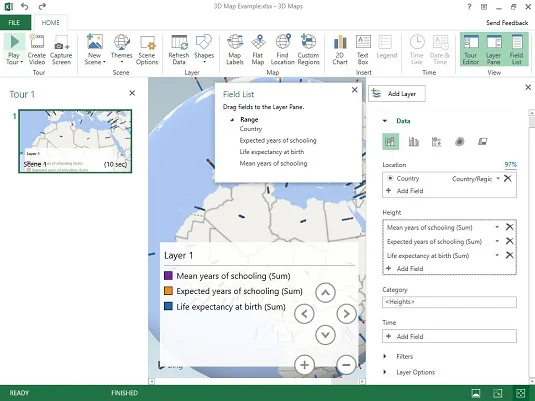Open Create Video tool
535x401 pixels.
37,49
